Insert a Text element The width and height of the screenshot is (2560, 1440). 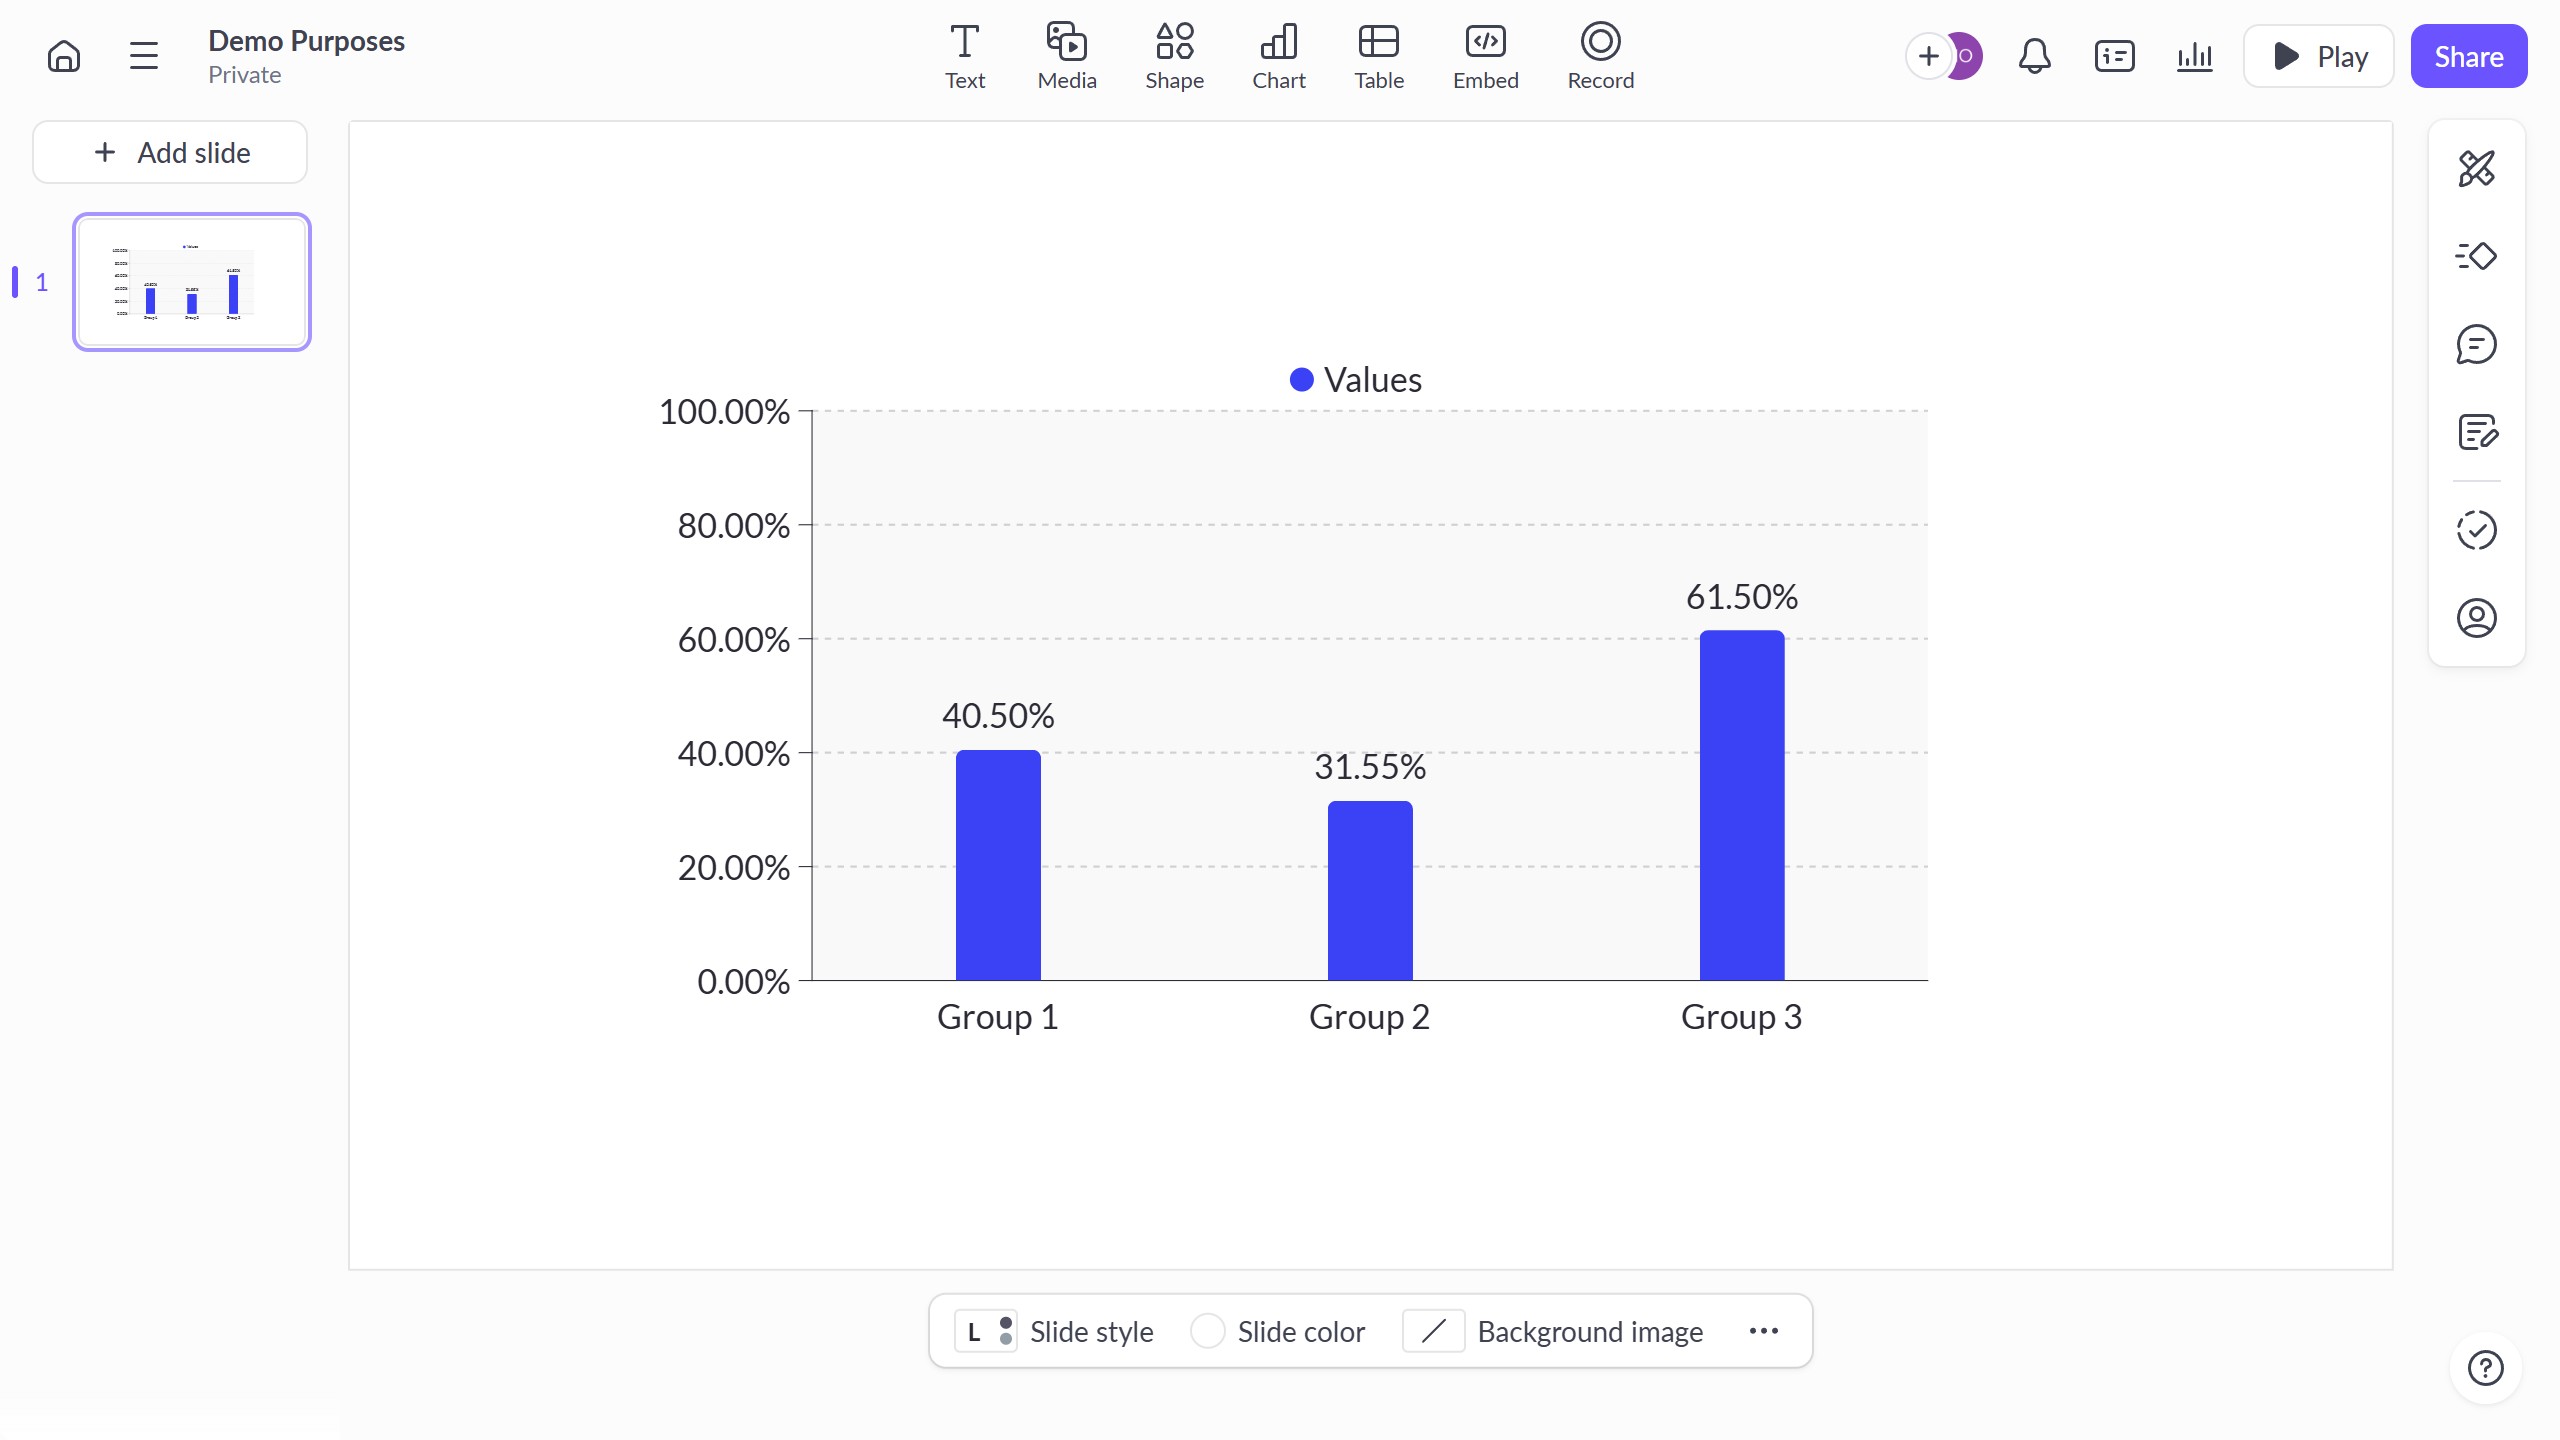(x=964, y=56)
